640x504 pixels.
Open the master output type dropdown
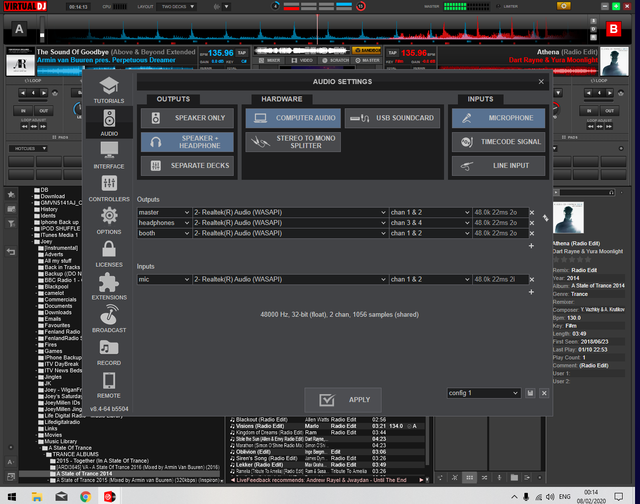pos(164,213)
